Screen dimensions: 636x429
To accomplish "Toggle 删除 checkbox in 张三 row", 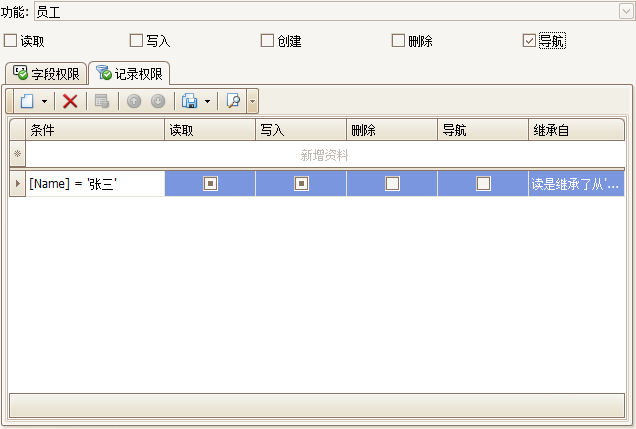I will click(392, 184).
